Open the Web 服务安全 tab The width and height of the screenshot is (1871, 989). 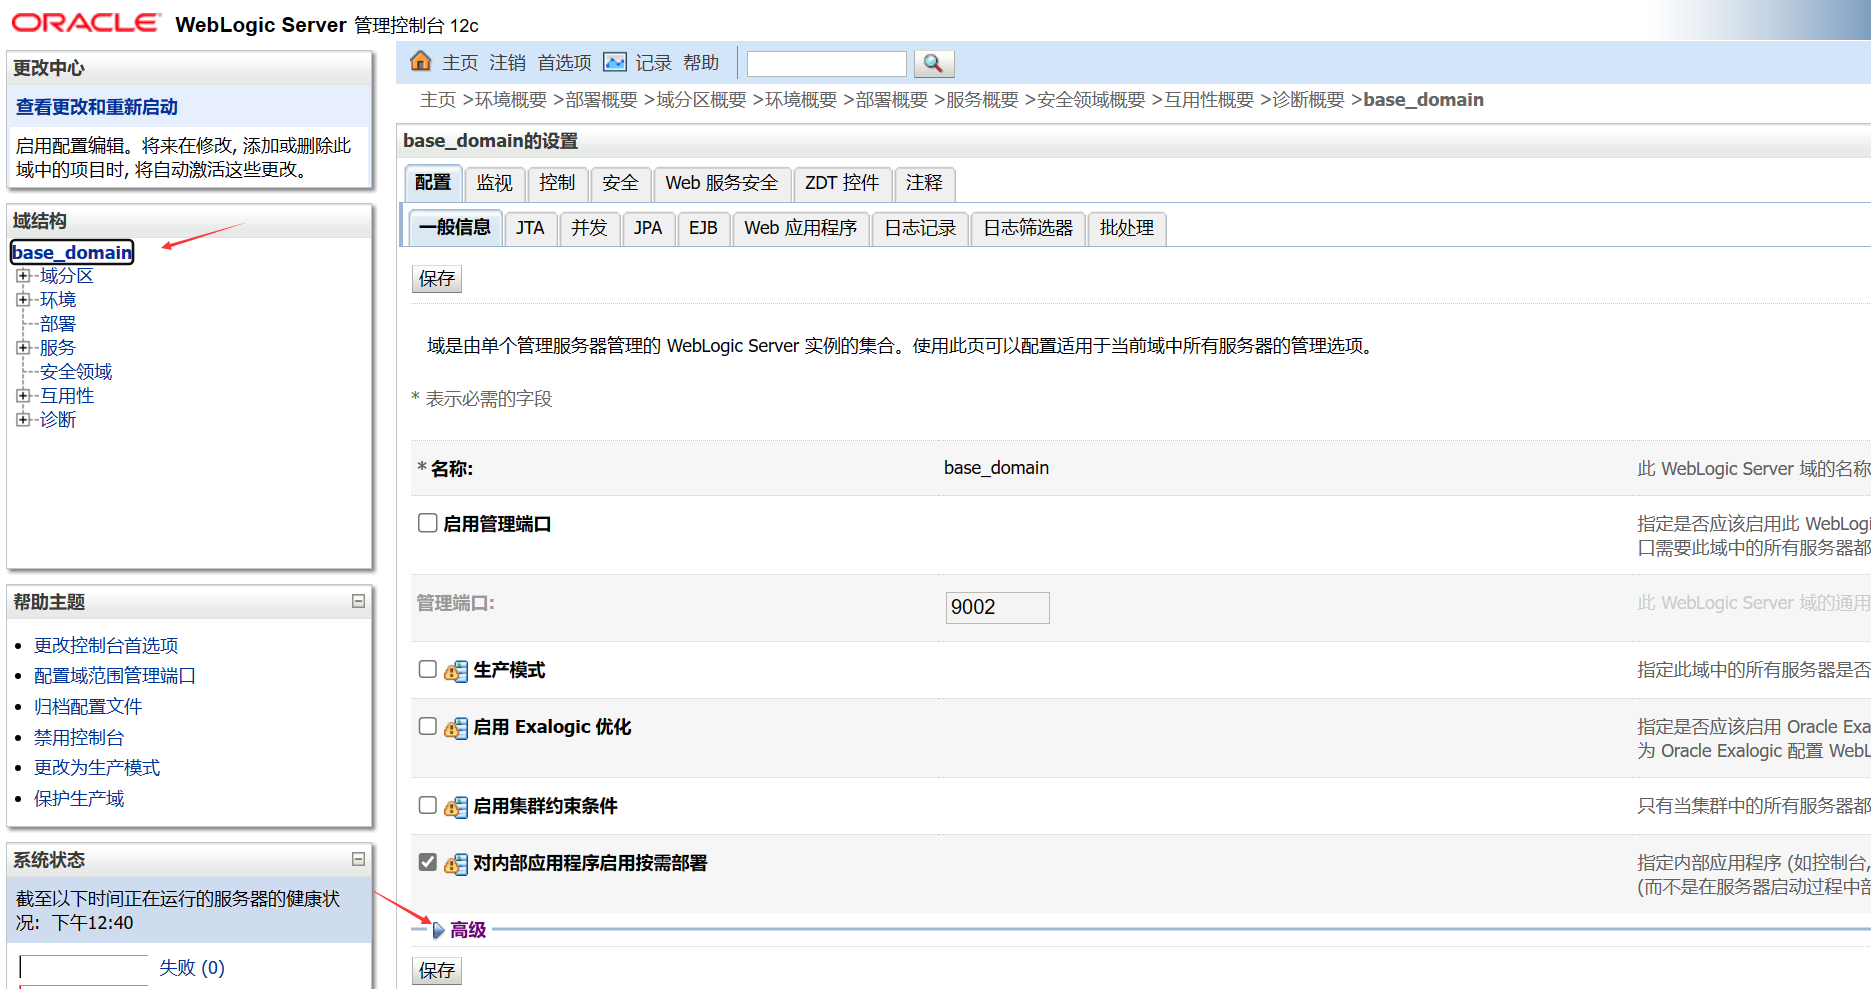pyautogui.click(x=722, y=183)
